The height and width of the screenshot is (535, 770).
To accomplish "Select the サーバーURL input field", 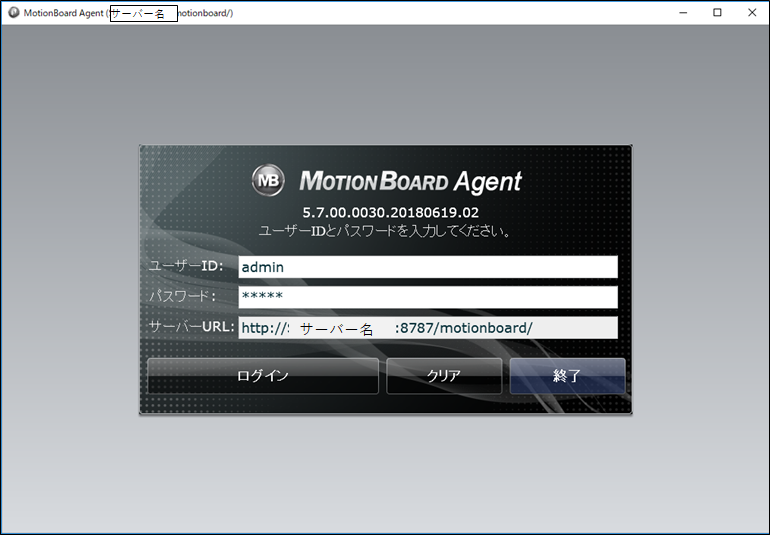I will coord(428,328).
